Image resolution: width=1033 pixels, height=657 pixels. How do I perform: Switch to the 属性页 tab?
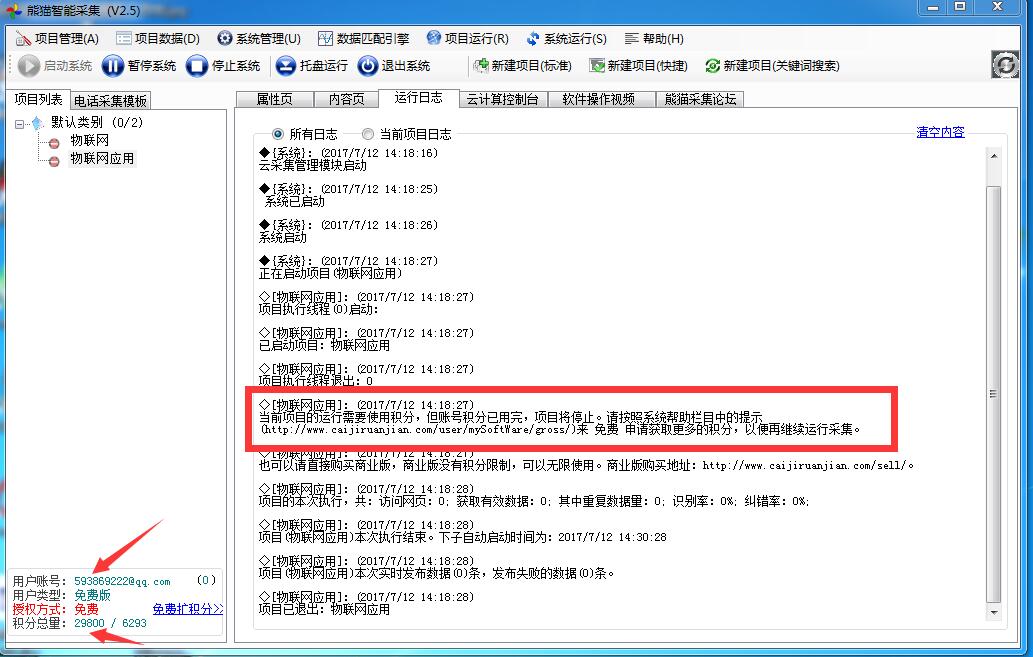(274, 99)
